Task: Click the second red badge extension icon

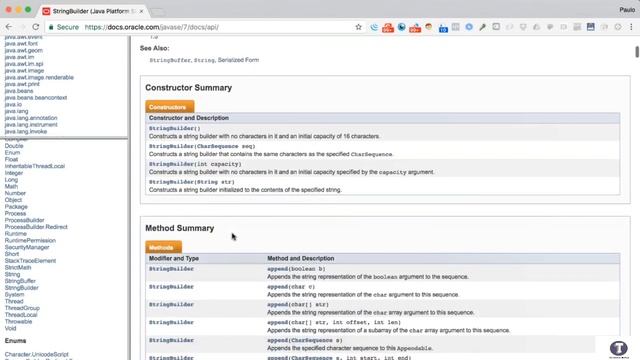Action: [x=415, y=28]
